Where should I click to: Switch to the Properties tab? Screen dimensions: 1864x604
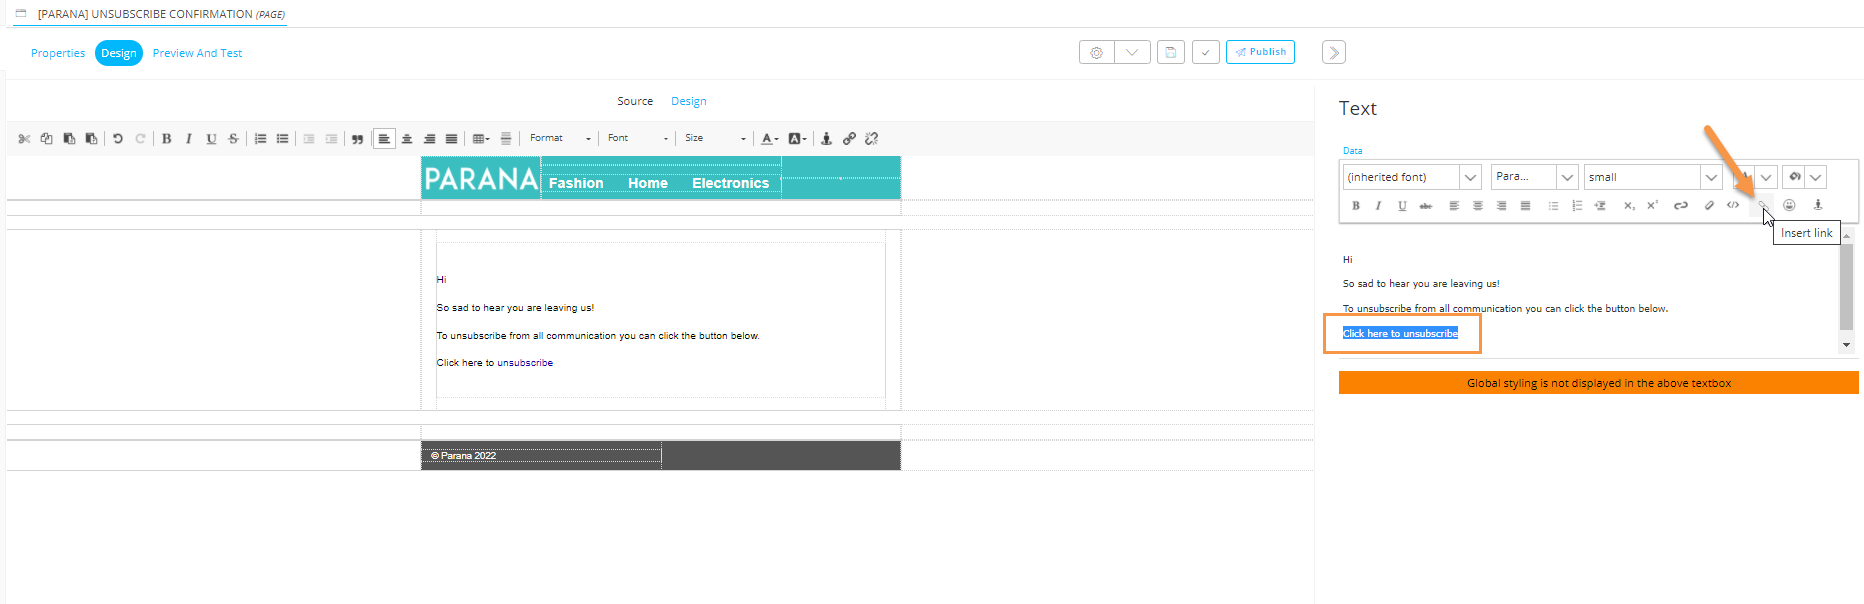(58, 54)
